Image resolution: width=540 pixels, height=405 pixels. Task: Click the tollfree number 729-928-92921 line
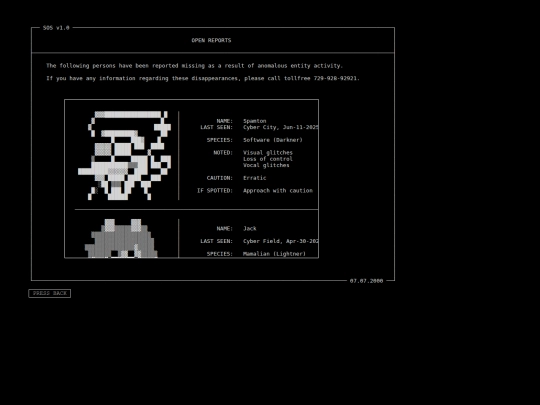pos(203,79)
